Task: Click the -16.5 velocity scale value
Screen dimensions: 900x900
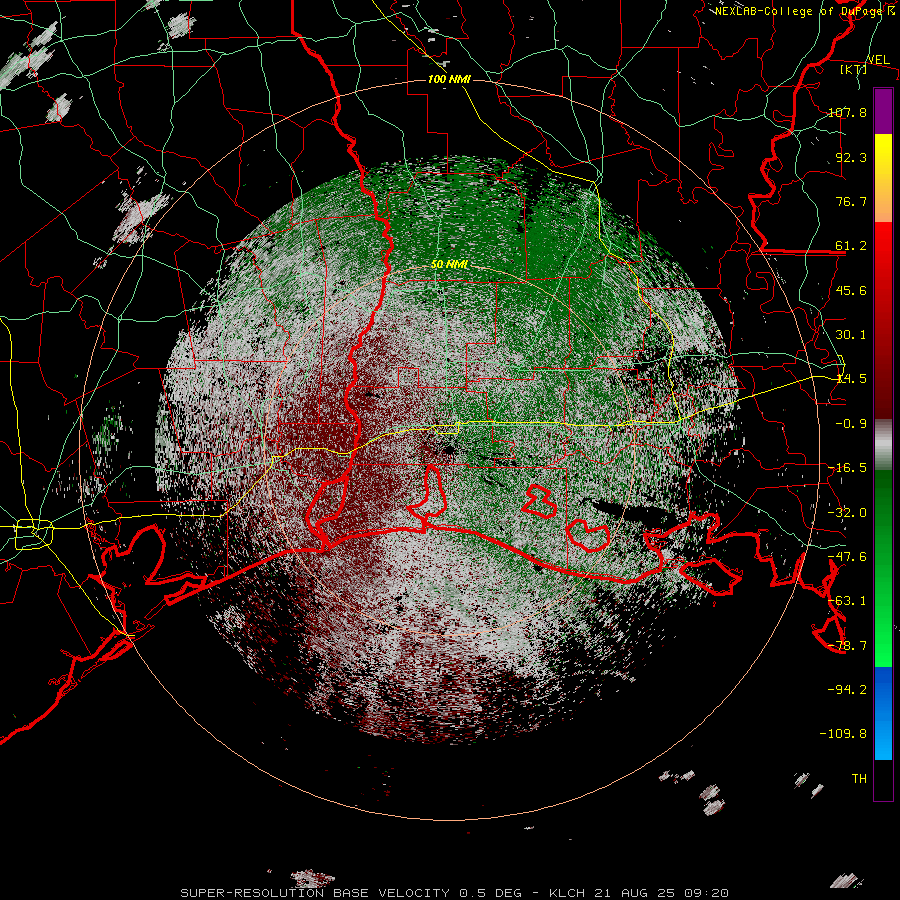Action: coord(847,468)
